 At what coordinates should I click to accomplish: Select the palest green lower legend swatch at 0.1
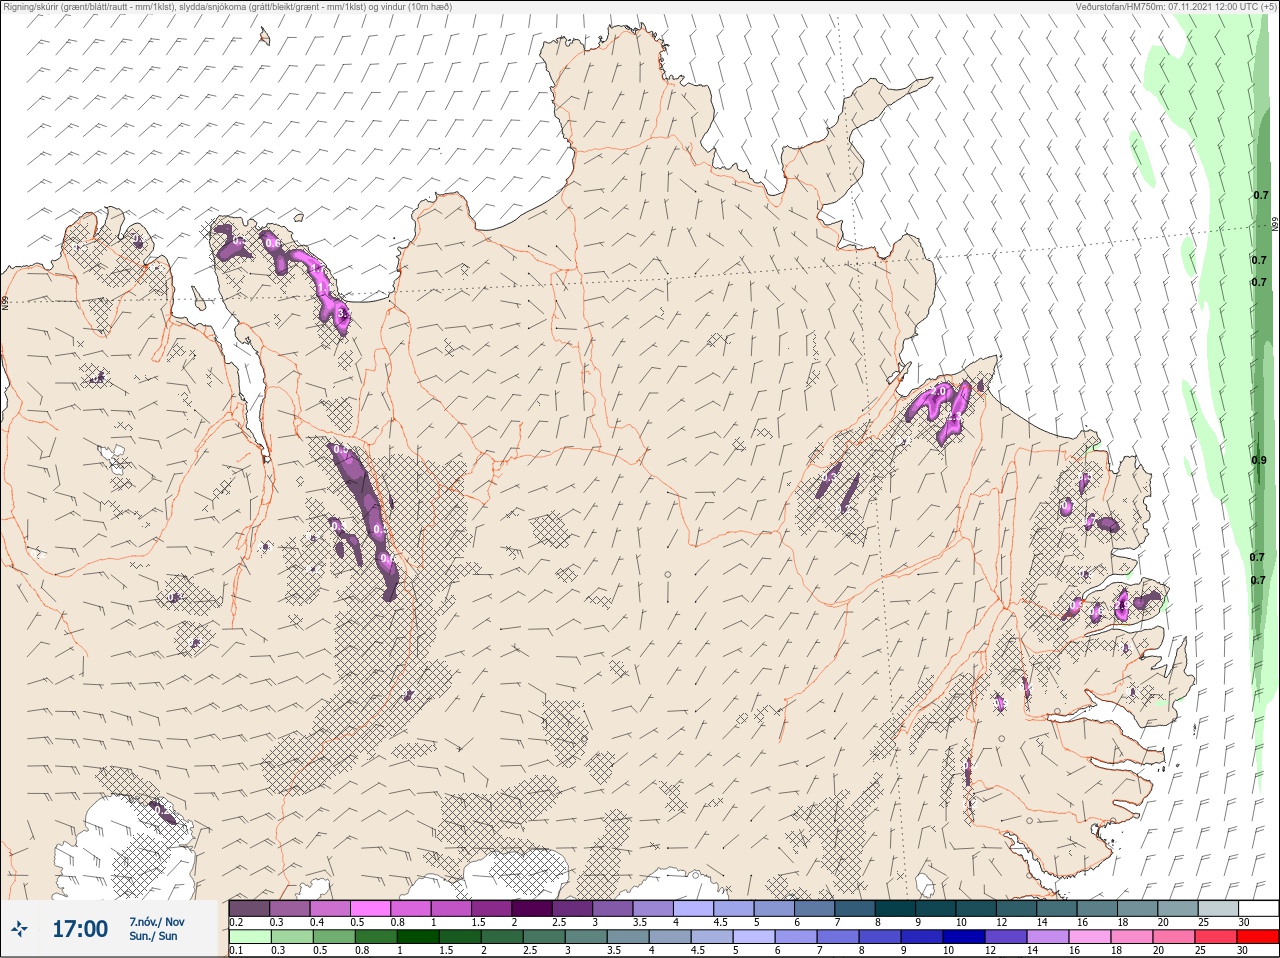249,937
